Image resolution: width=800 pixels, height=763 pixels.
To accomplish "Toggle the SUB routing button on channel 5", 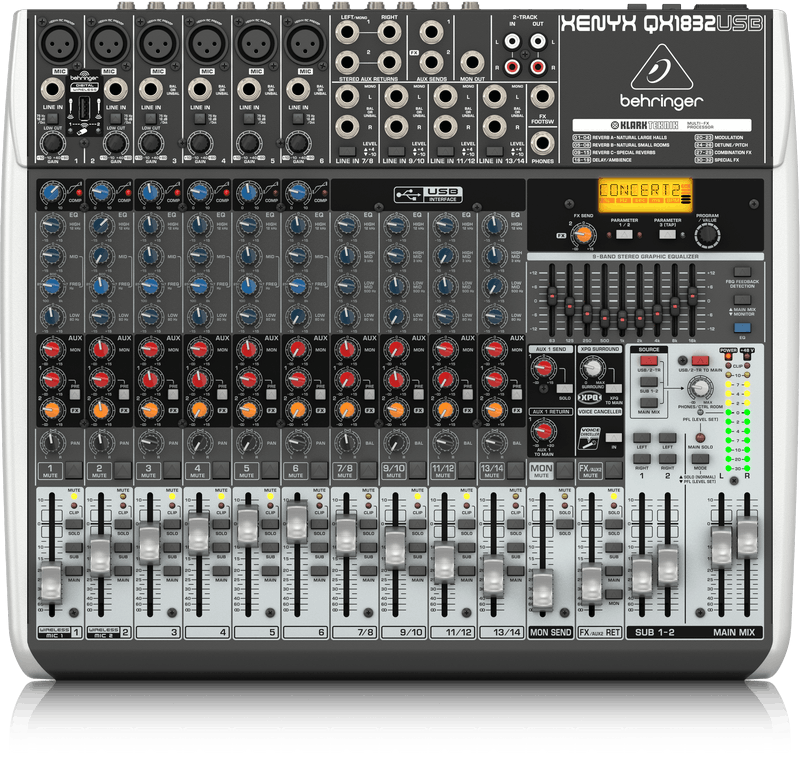I will point(270,548).
